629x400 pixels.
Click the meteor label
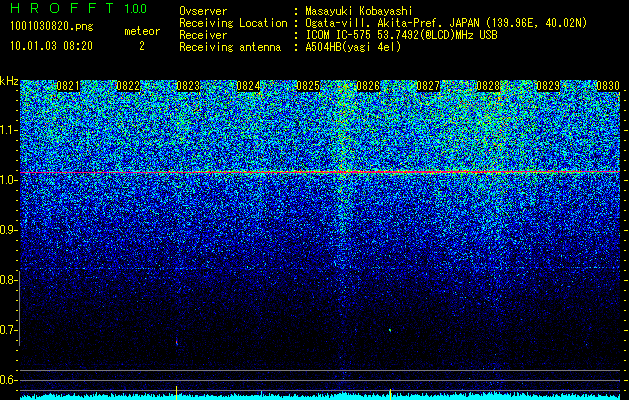pos(142,31)
